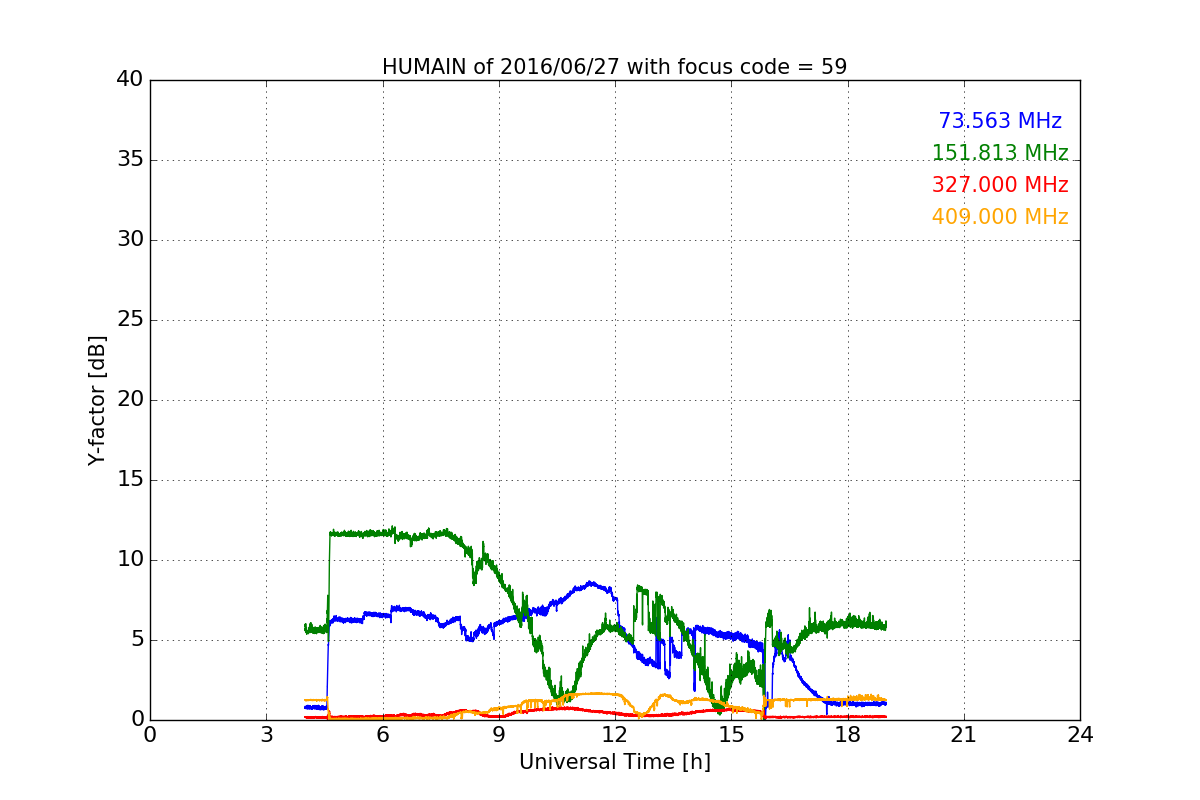This screenshot has width=1200, height=800.
Task: Click the Universal Time [h] axis label
Action: [x=614, y=762]
